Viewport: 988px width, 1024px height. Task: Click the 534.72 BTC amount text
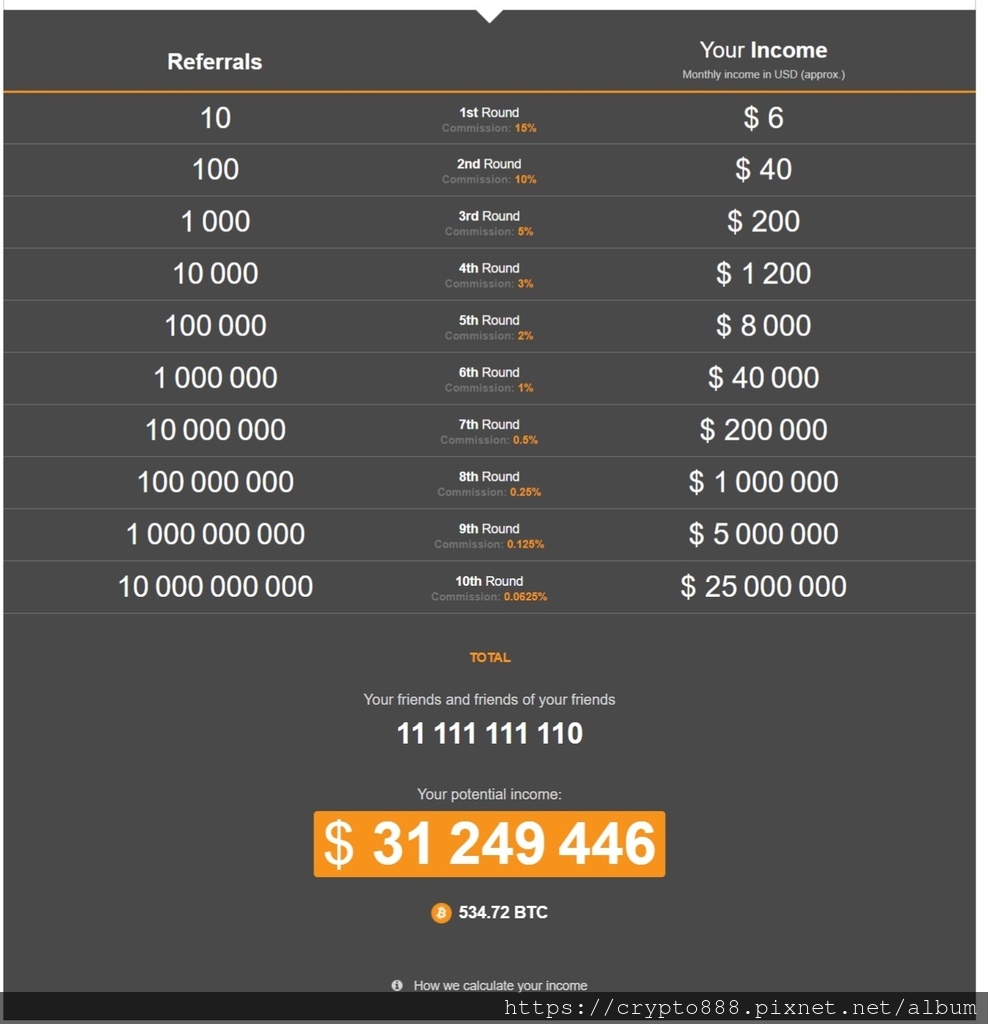(x=503, y=912)
